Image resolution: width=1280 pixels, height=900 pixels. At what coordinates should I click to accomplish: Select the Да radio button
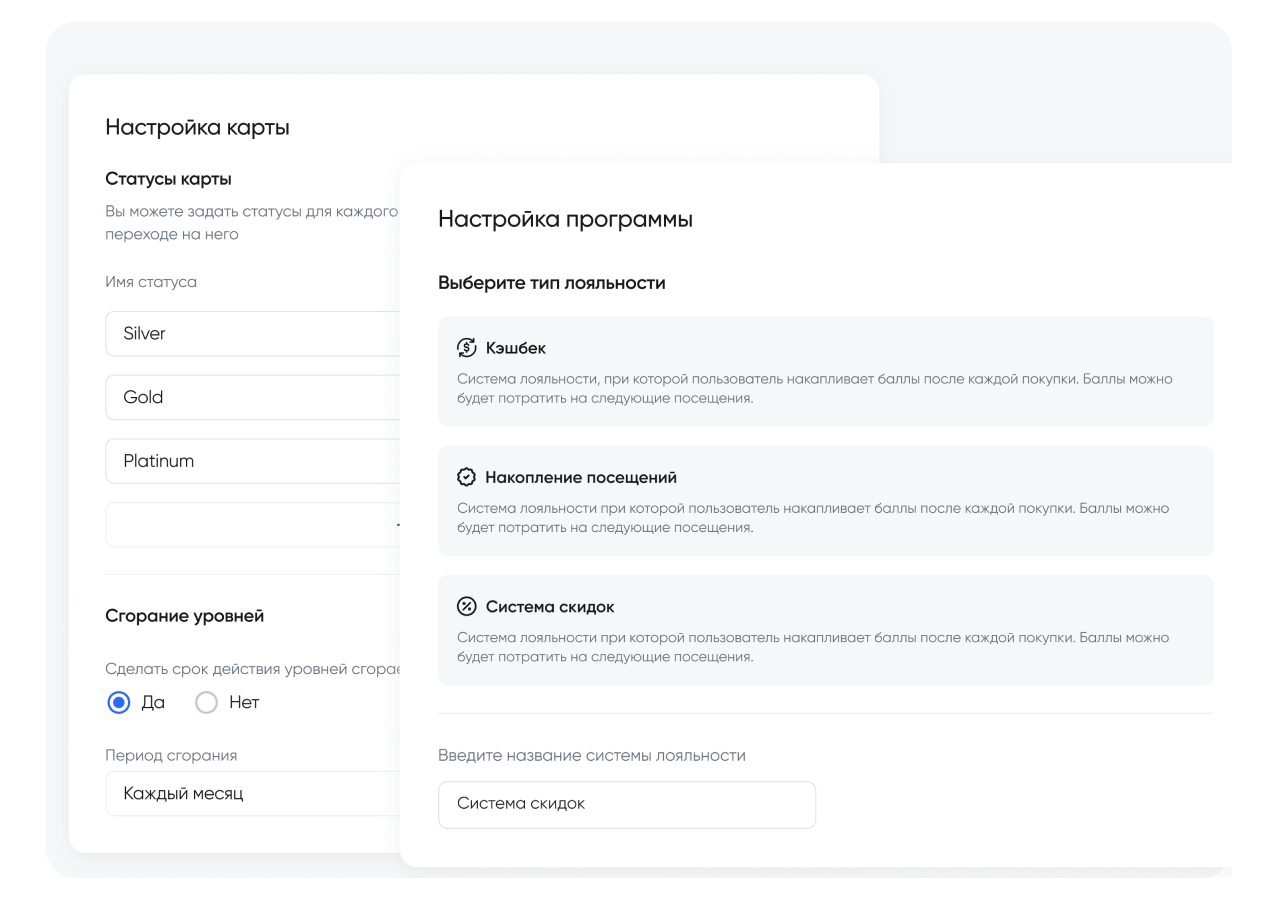click(x=119, y=702)
